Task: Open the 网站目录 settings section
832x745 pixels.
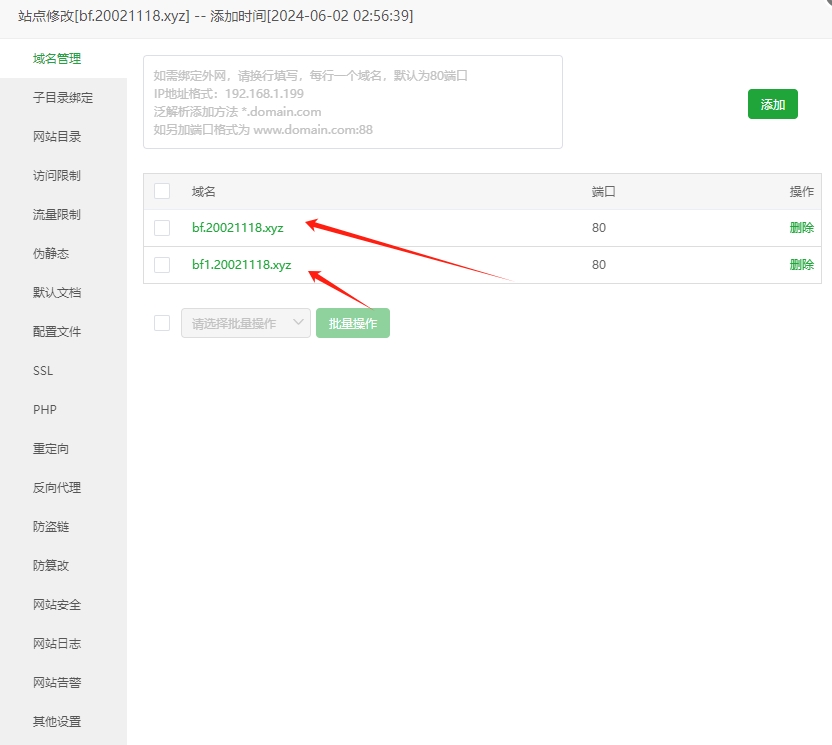Action: click(x=56, y=136)
